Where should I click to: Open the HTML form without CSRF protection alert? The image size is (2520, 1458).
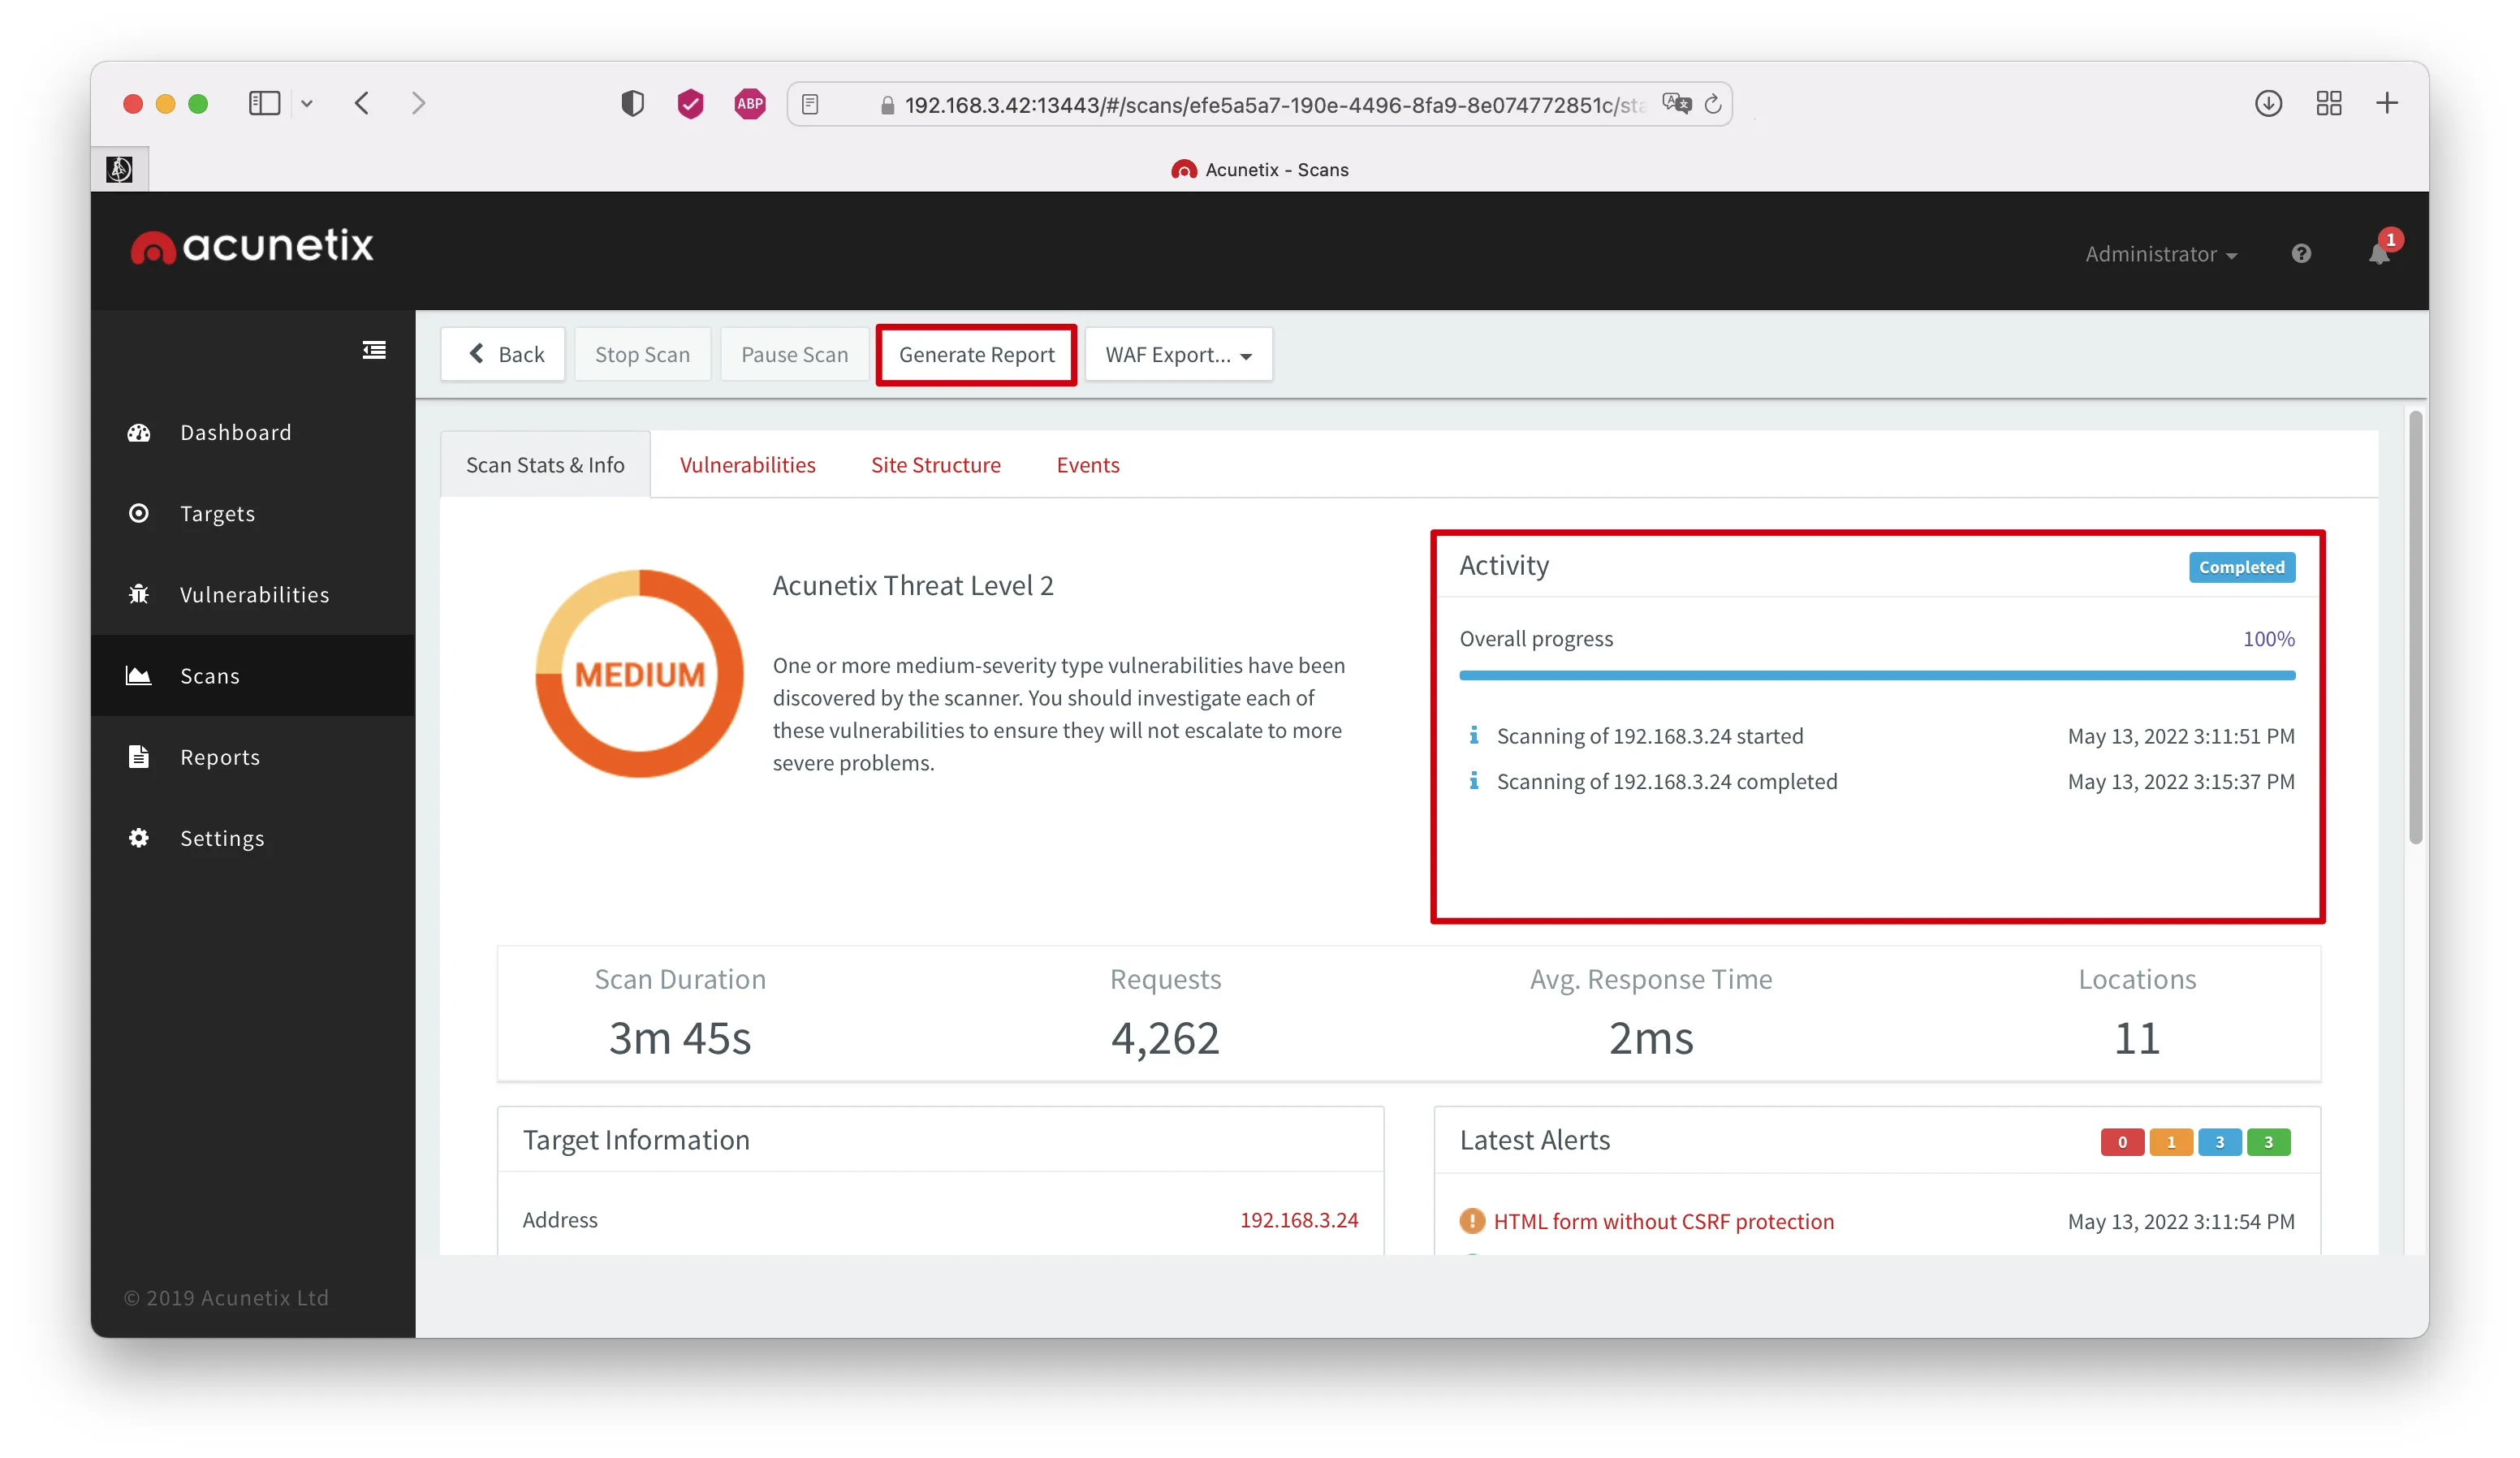pyautogui.click(x=1664, y=1221)
